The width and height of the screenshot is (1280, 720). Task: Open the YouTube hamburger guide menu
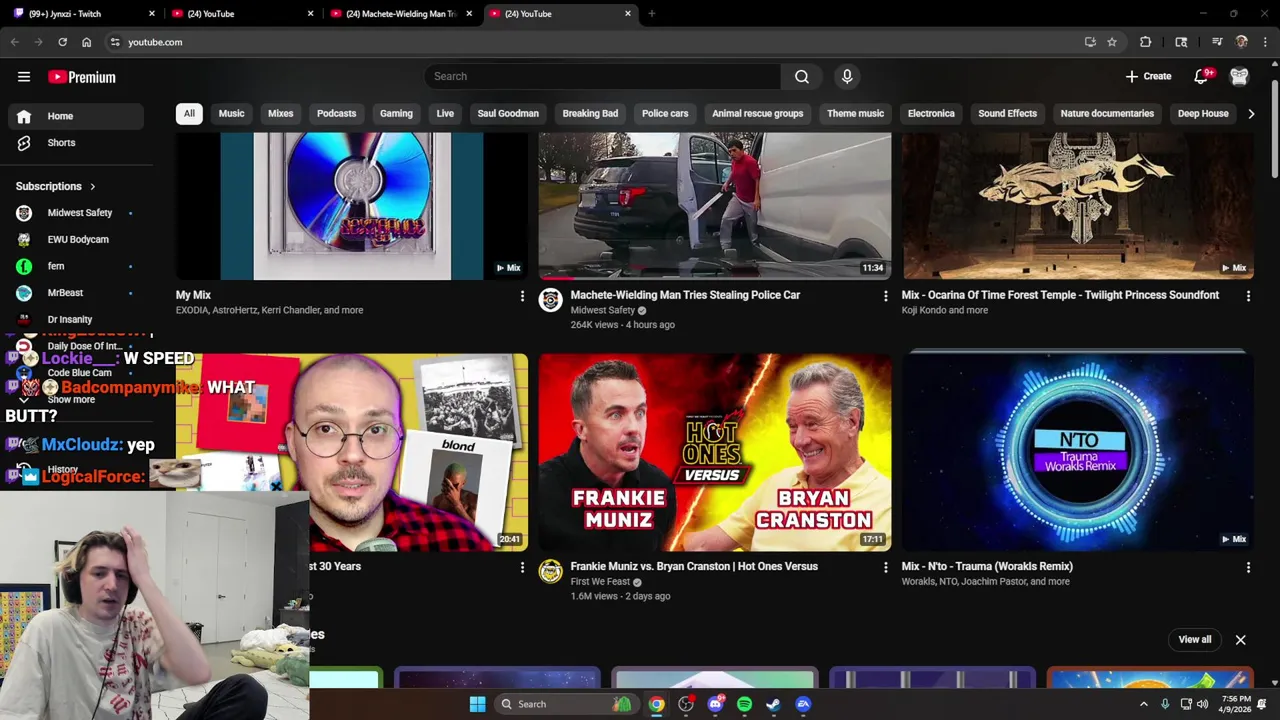pyautogui.click(x=24, y=77)
